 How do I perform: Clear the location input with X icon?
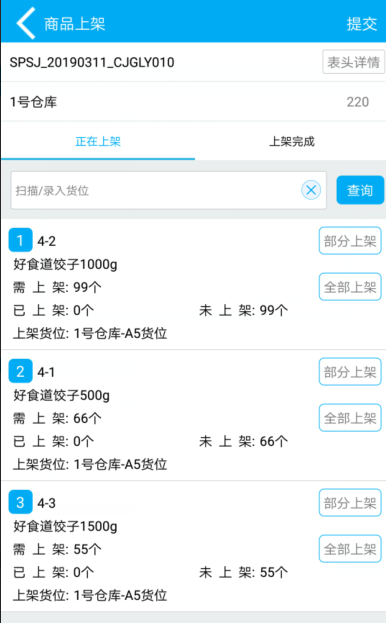tap(311, 190)
